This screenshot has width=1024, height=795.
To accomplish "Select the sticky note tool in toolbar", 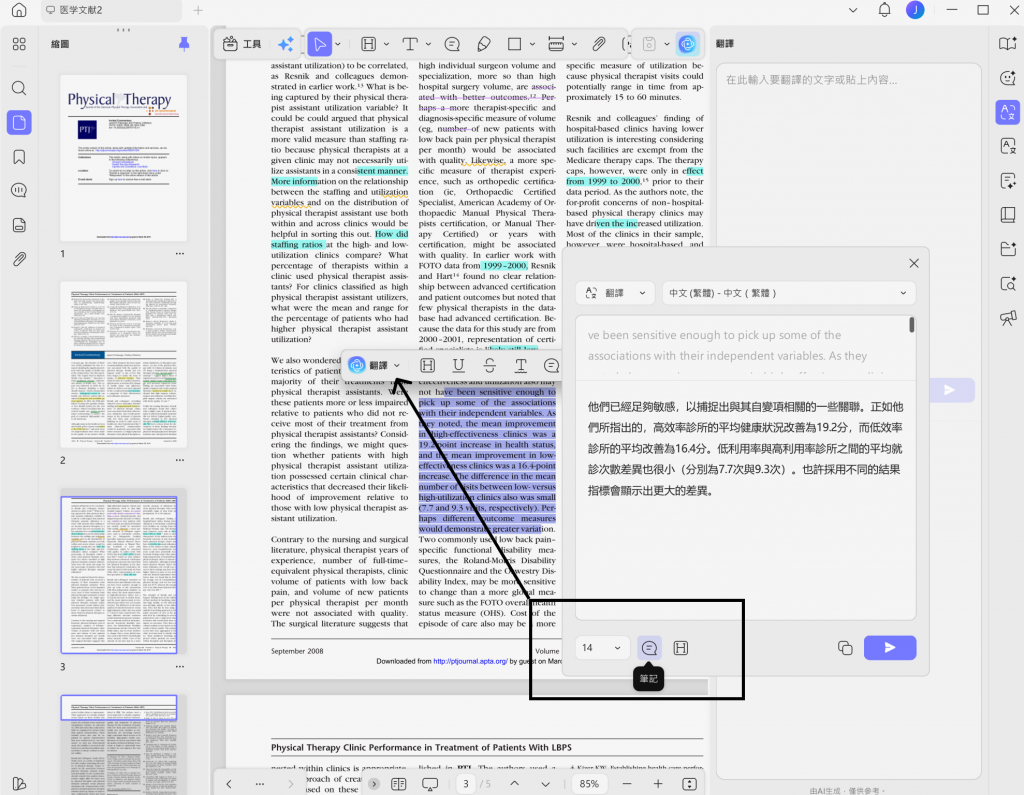I will (452, 44).
